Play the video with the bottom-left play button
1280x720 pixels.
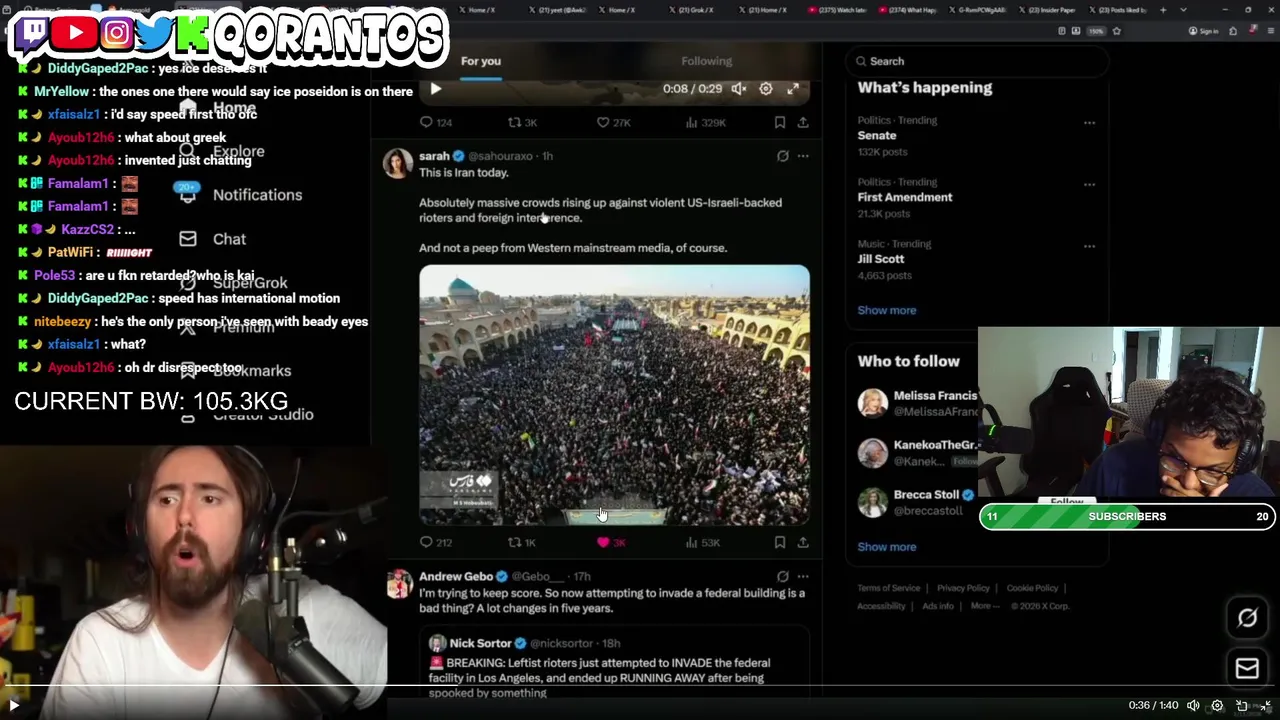pos(14,705)
